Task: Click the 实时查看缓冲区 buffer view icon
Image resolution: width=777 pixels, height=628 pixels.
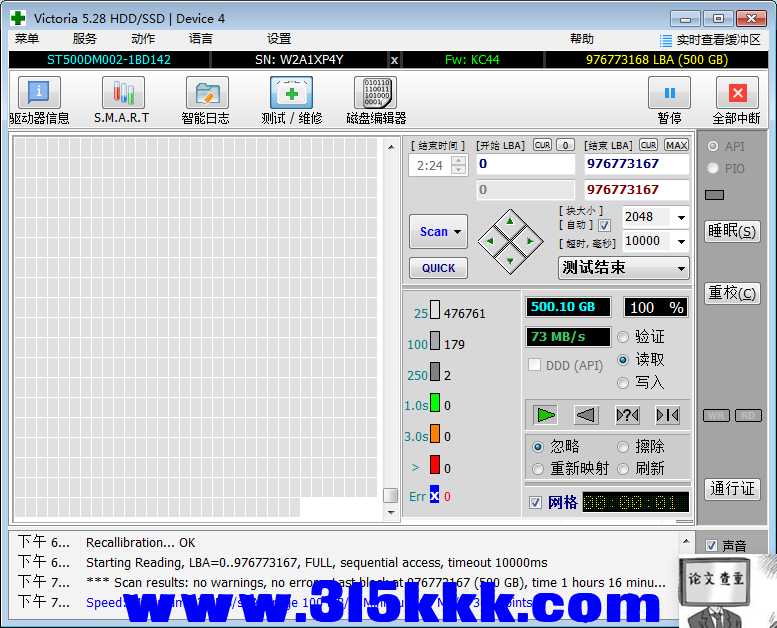Action: point(666,40)
